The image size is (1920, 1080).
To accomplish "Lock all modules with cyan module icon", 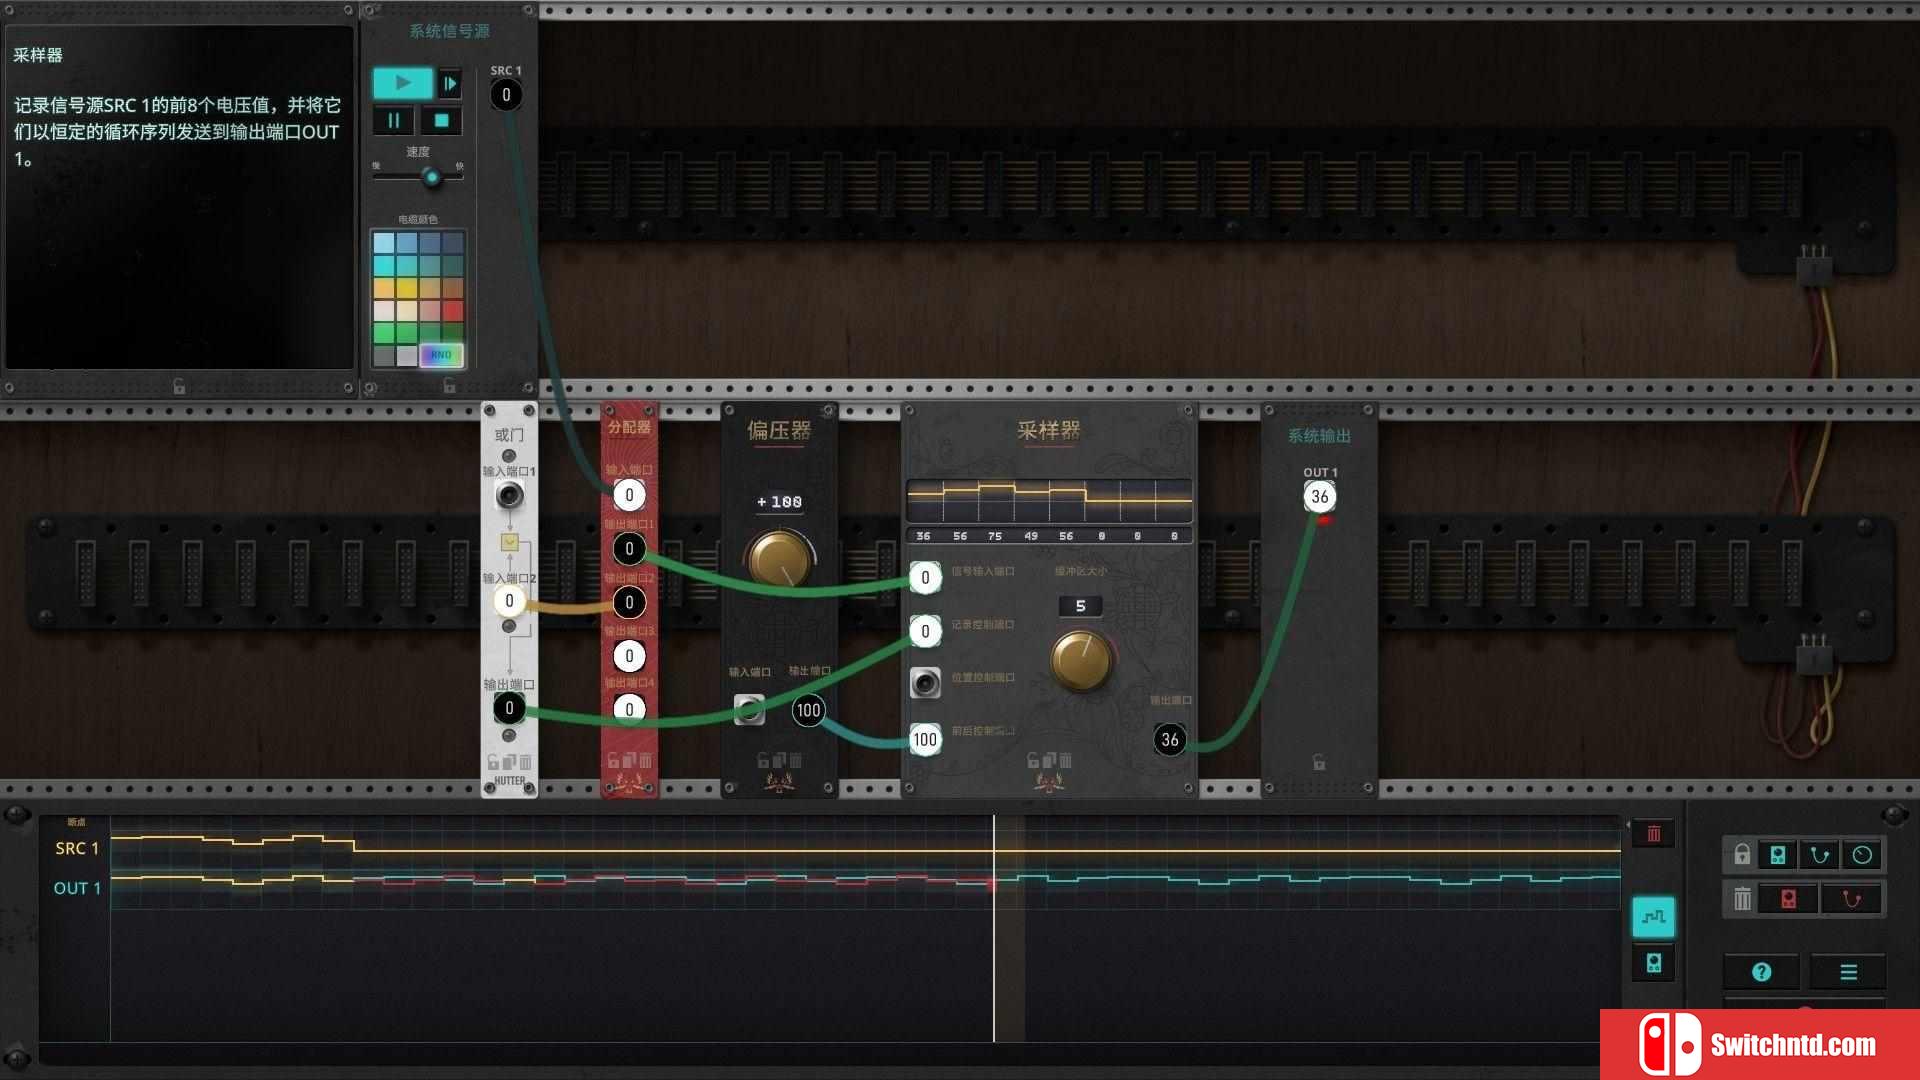I will 1778,855.
